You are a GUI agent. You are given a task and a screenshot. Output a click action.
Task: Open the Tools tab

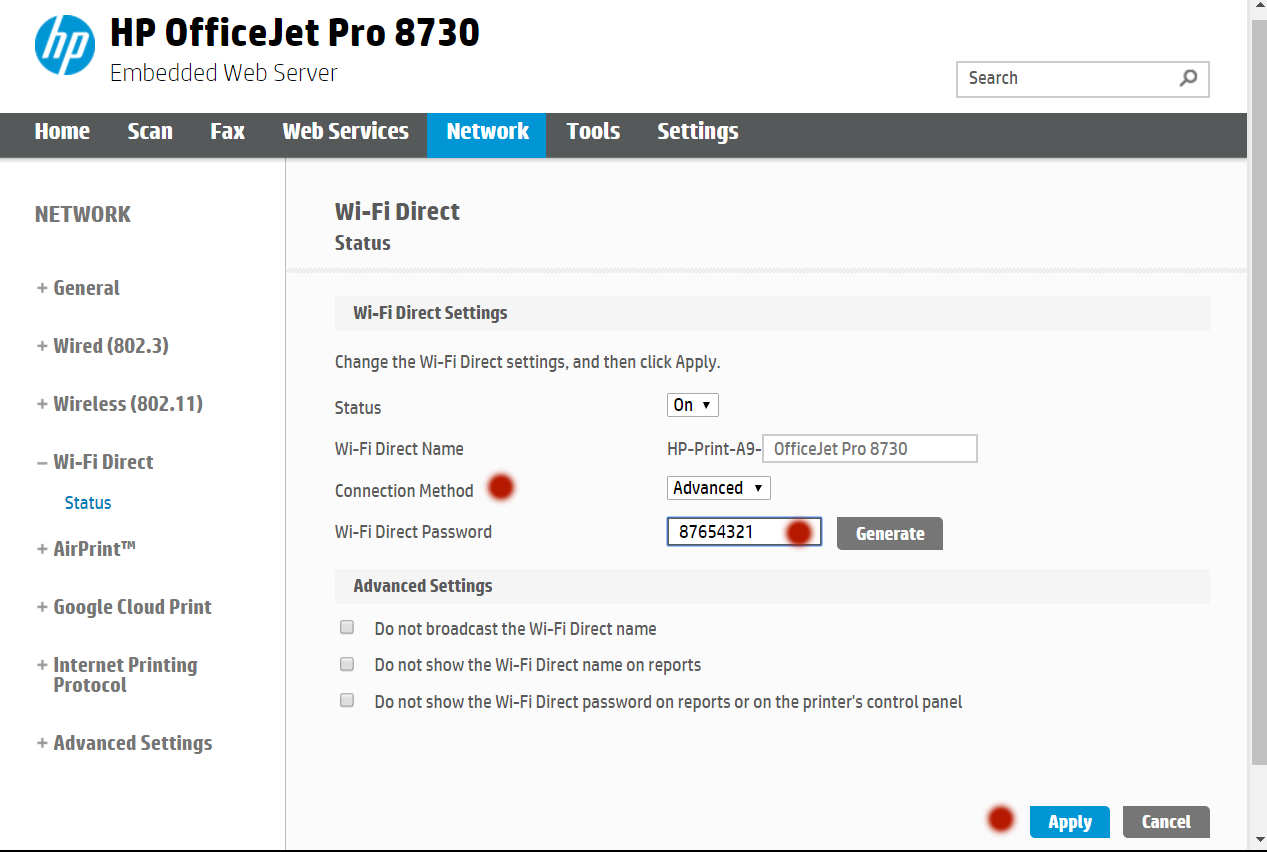coord(593,131)
